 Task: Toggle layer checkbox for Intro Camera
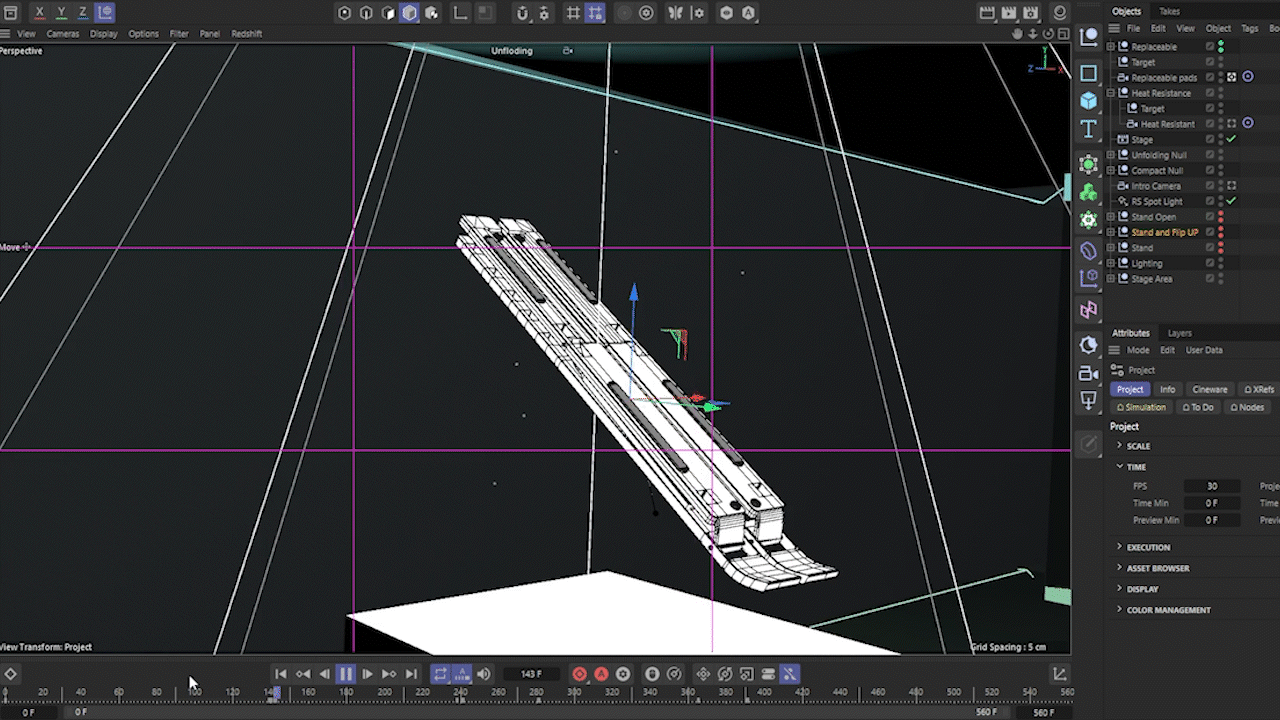[1210, 186]
